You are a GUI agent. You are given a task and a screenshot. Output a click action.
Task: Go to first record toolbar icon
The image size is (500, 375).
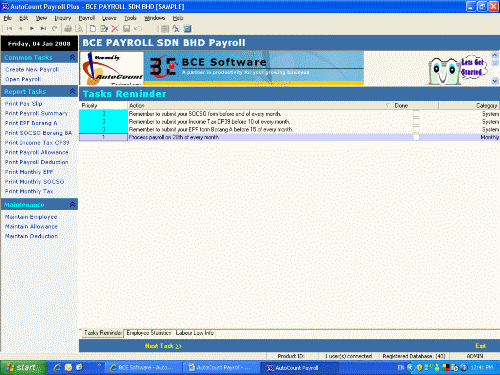tap(9, 29)
